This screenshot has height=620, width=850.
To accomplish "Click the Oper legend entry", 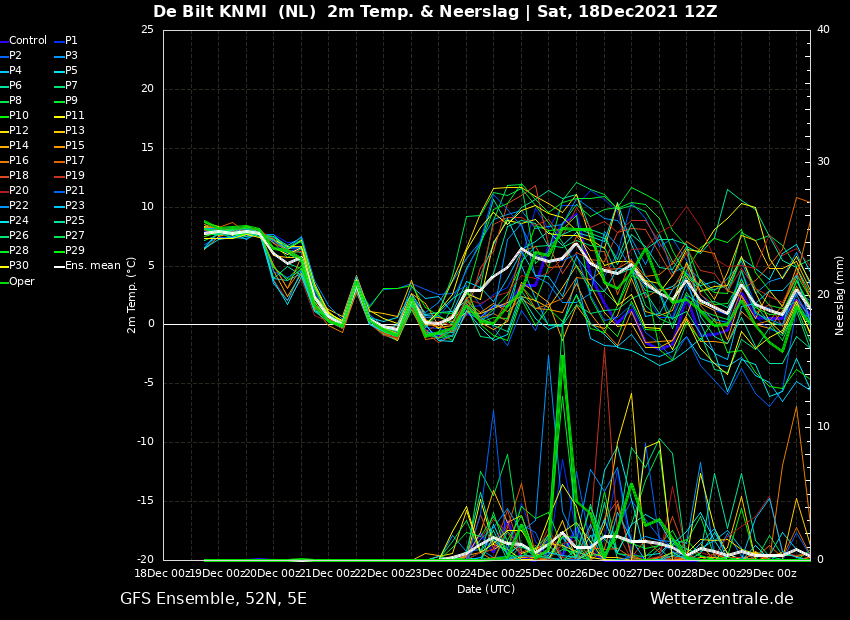I will pos(17,281).
